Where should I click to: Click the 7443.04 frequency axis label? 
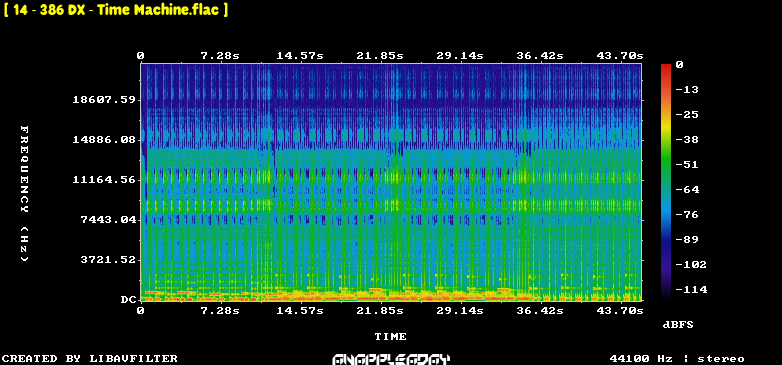pos(108,219)
